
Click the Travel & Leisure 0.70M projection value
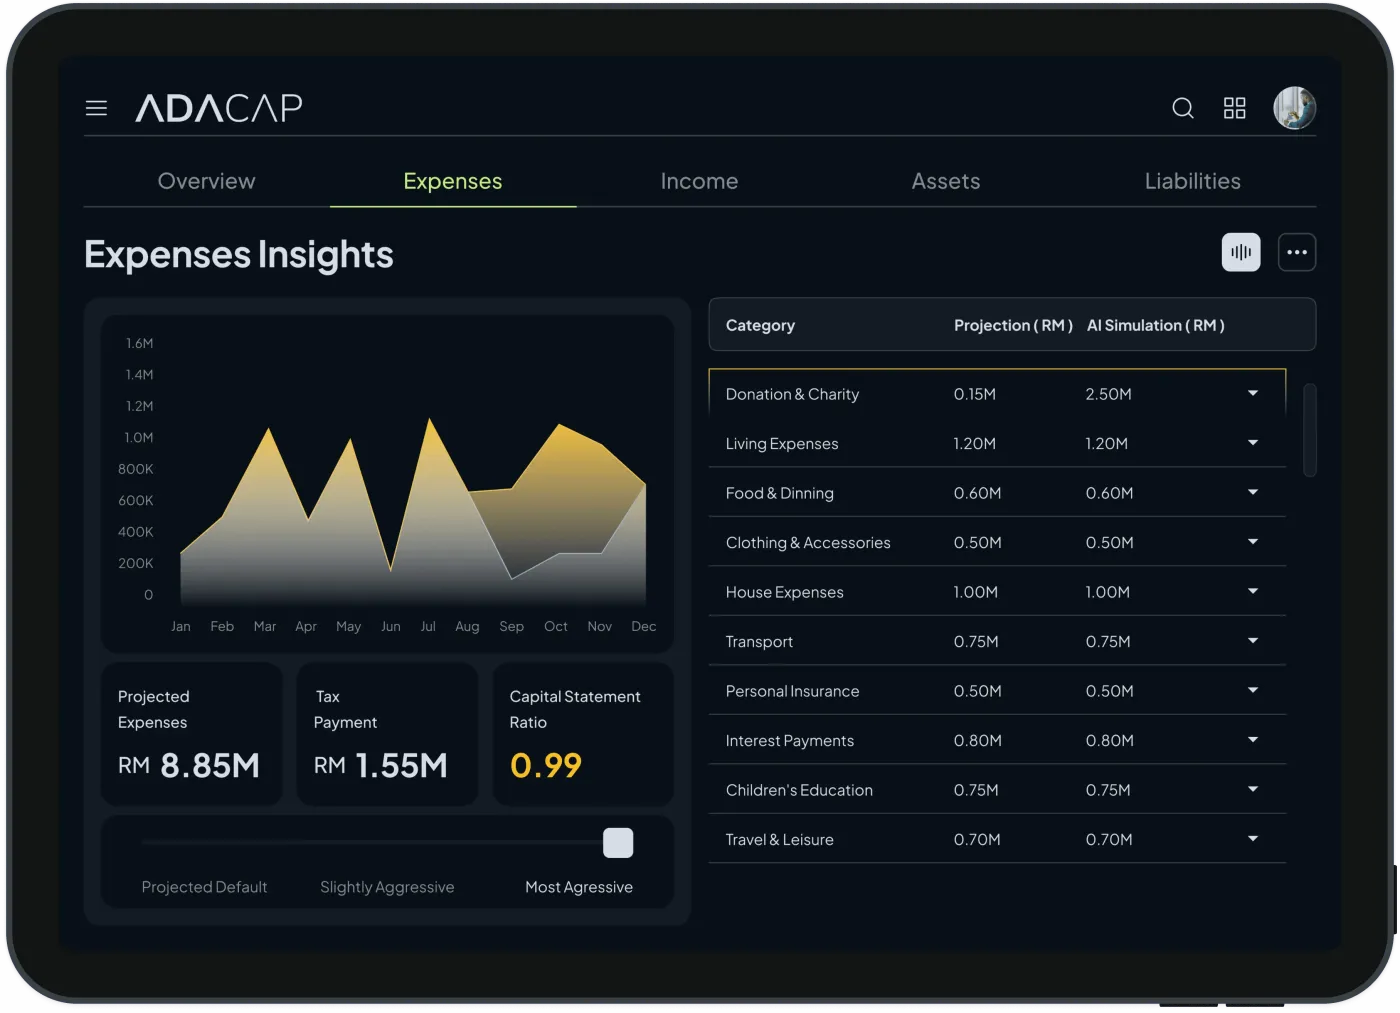977,840
